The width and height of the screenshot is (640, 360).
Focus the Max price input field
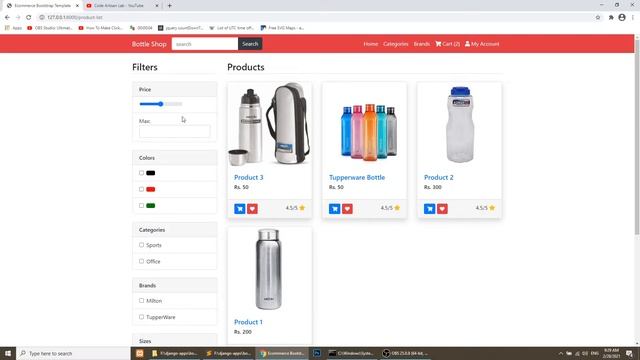(x=174, y=131)
